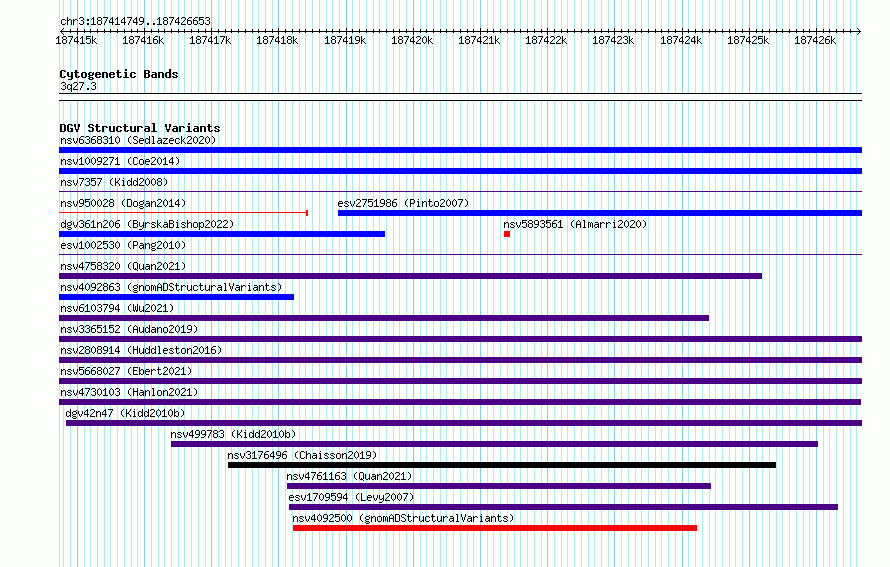The width and height of the screenshot is (890, 567).
Task: Click the nsv950028 (Dogan2014) label
Action: [123, 203]
